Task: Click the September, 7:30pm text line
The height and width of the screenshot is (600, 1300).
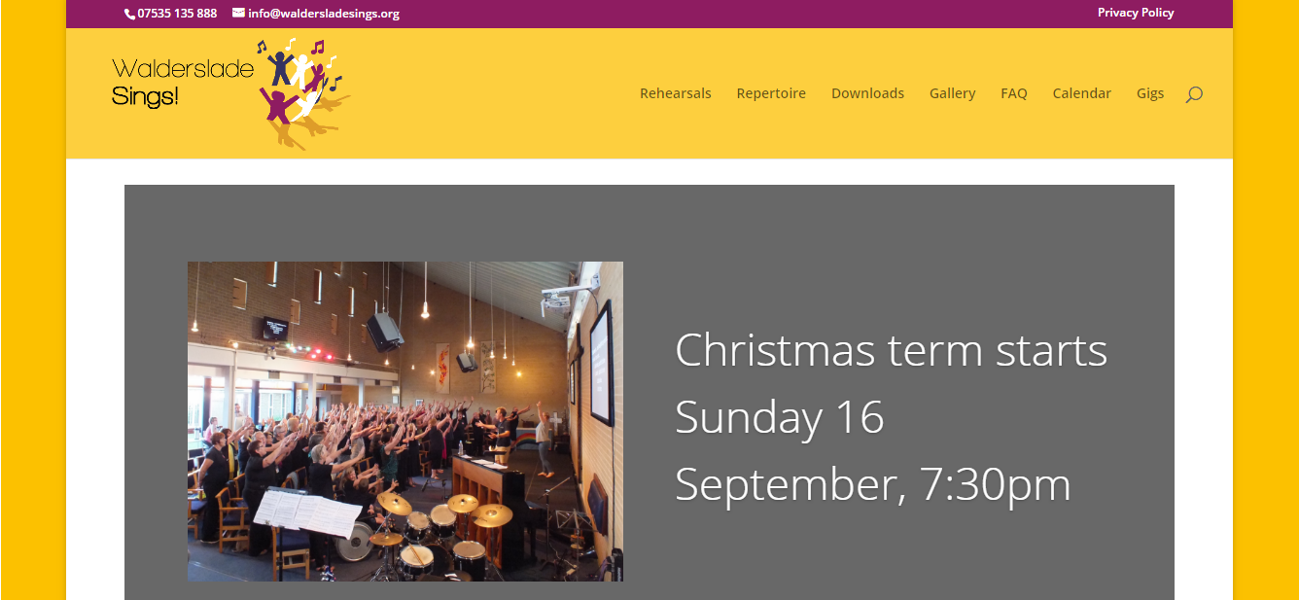Action: 873,485
